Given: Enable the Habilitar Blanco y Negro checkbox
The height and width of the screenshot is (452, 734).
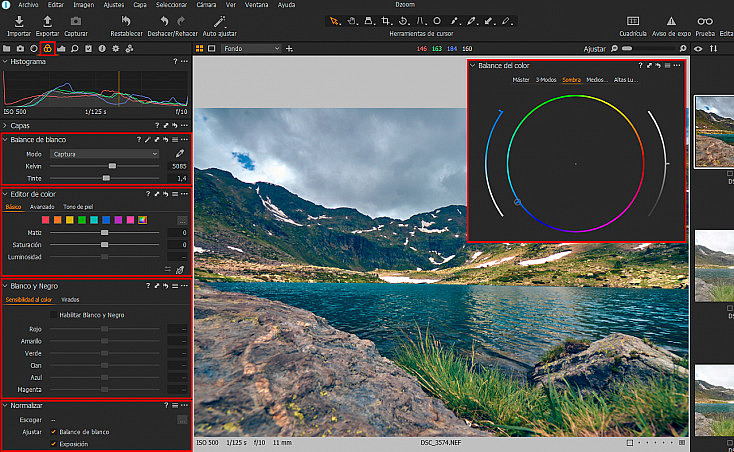Looking at the screenshot, I should click(x=53, y=315).
